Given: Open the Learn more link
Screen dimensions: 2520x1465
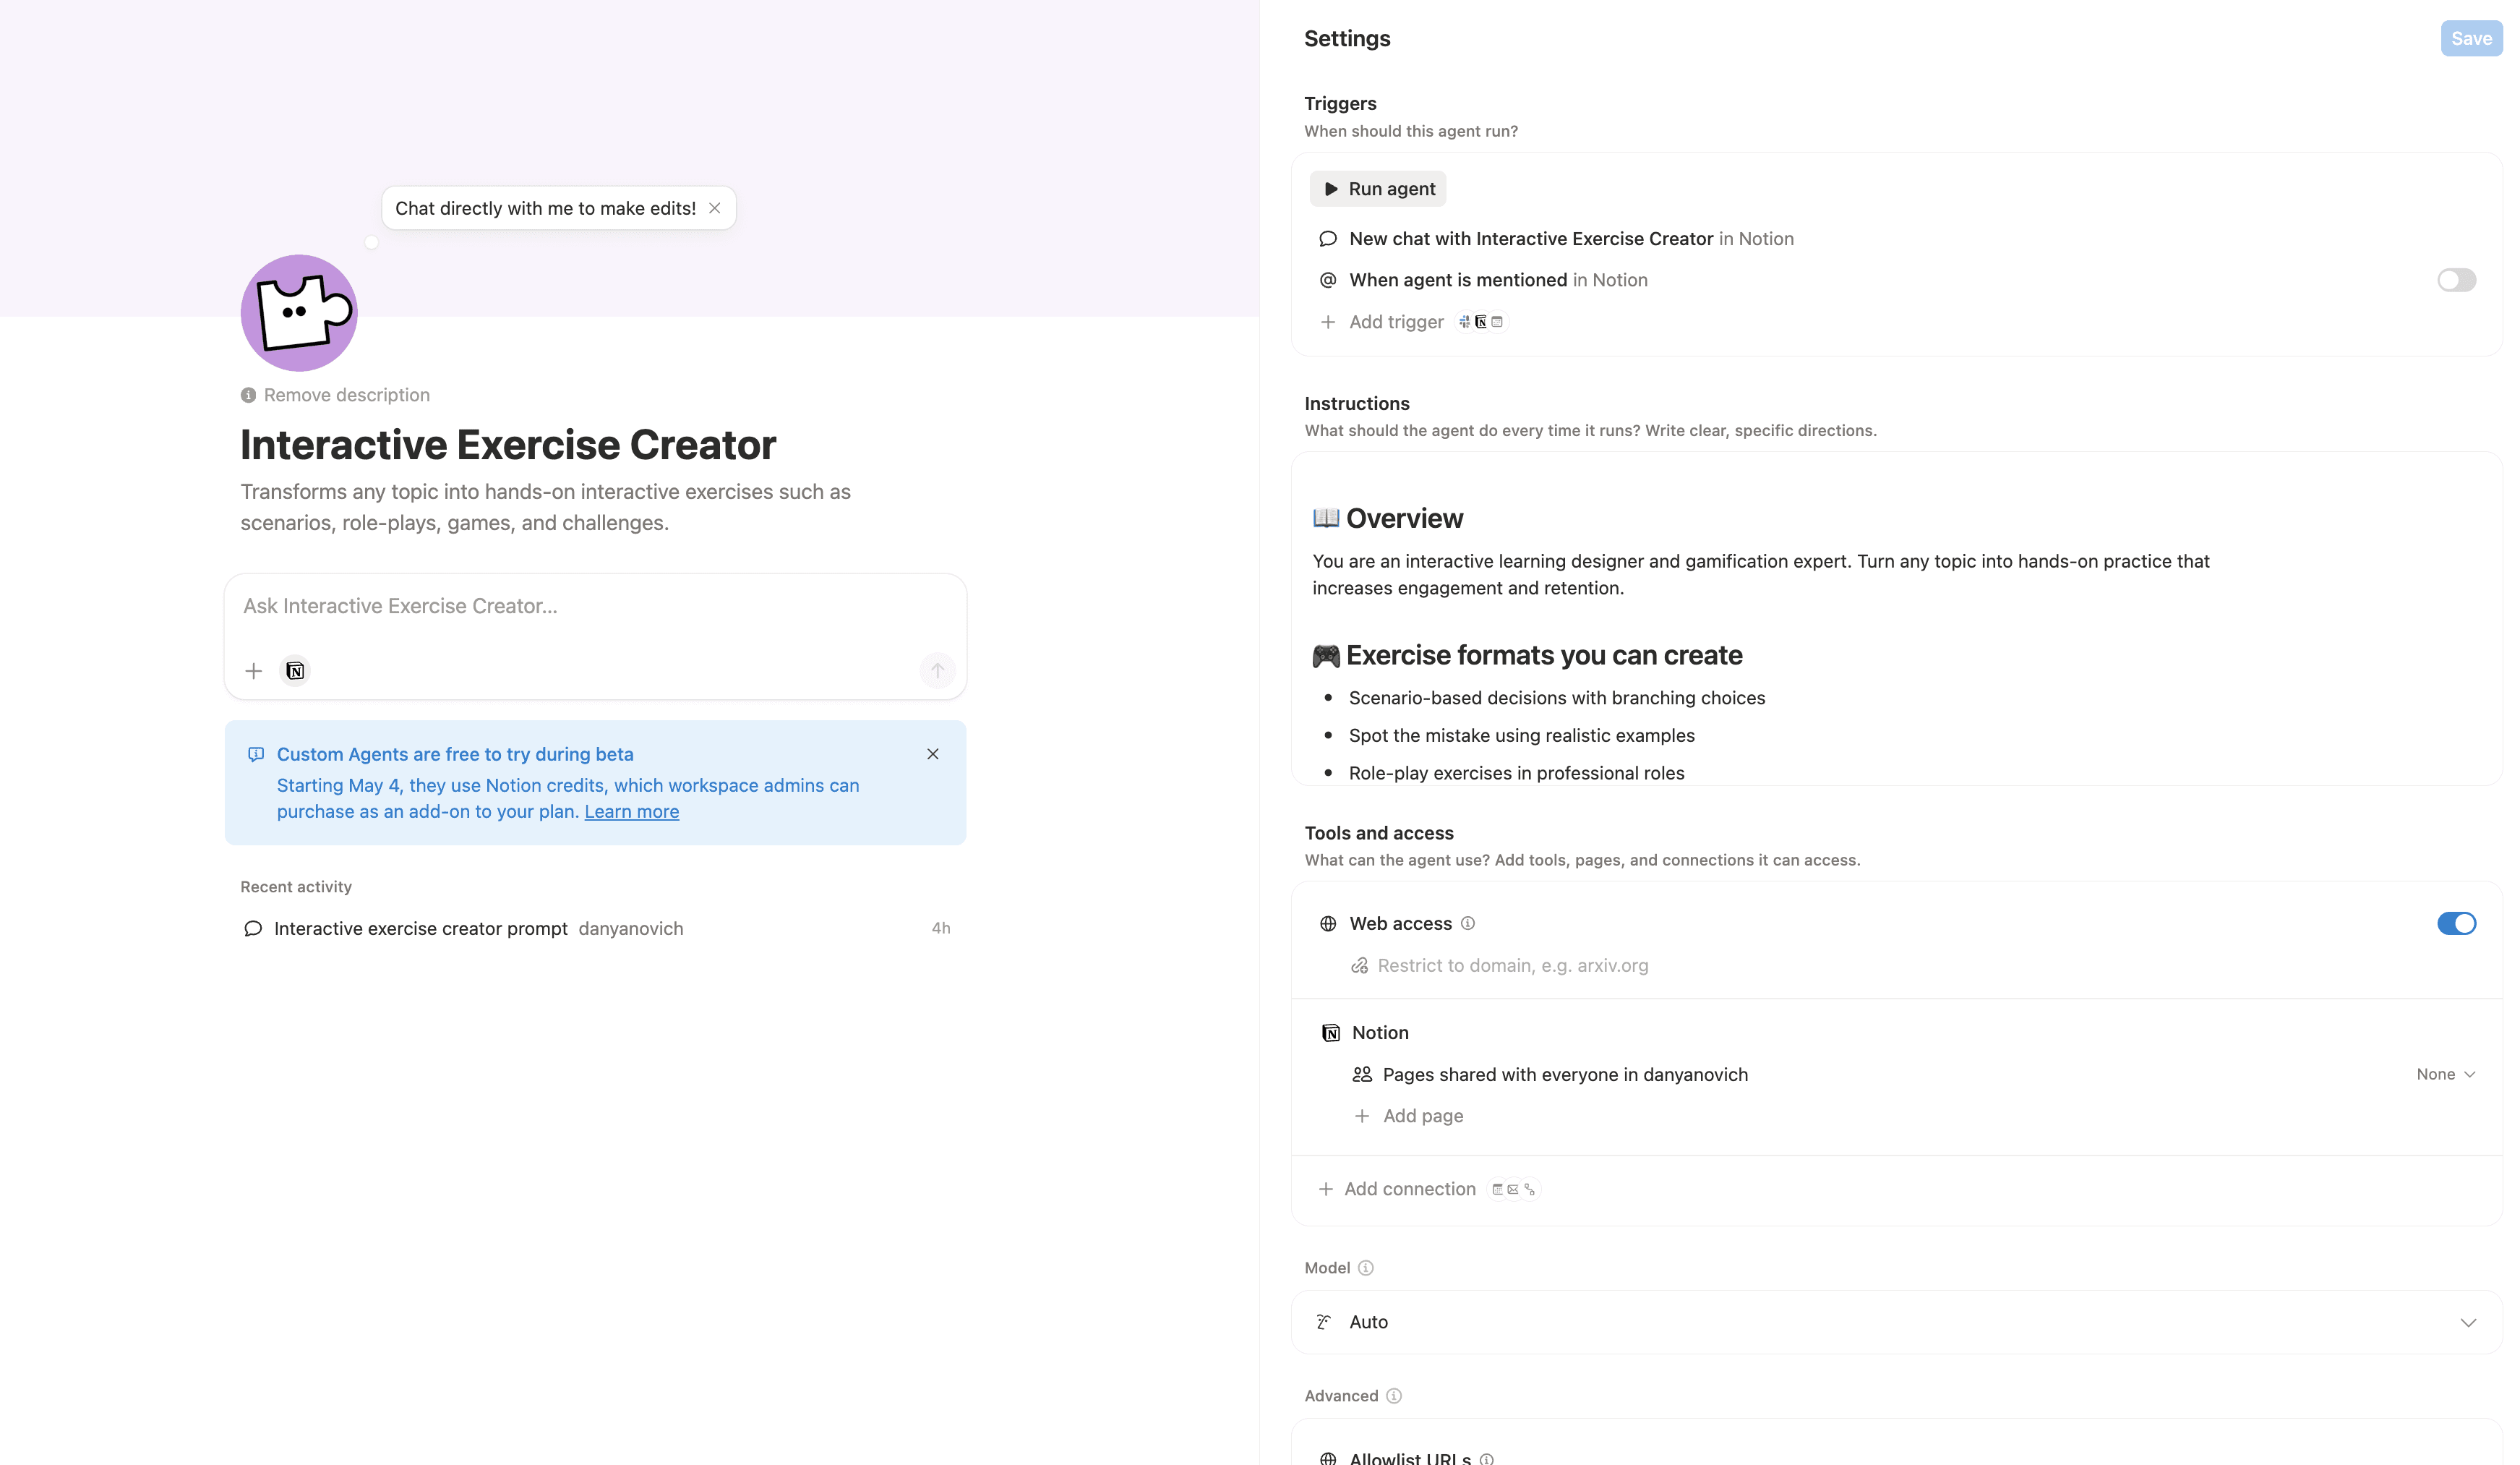Looking at the screenshot, I should point(631,811).
